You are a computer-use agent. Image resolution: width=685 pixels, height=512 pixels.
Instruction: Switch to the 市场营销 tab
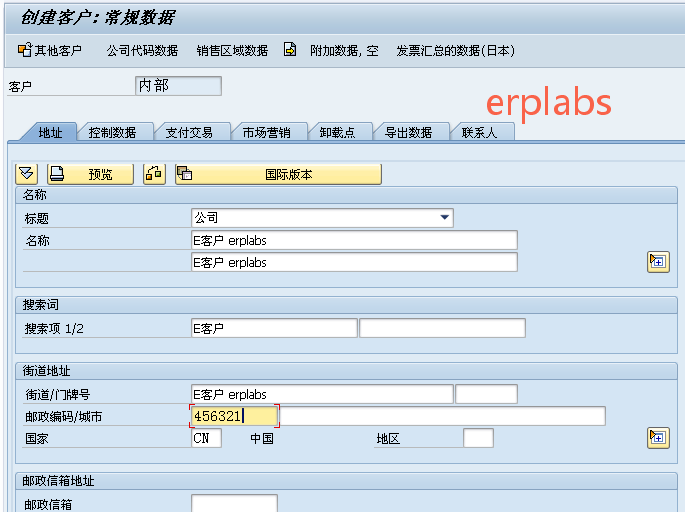click(266, 132)
